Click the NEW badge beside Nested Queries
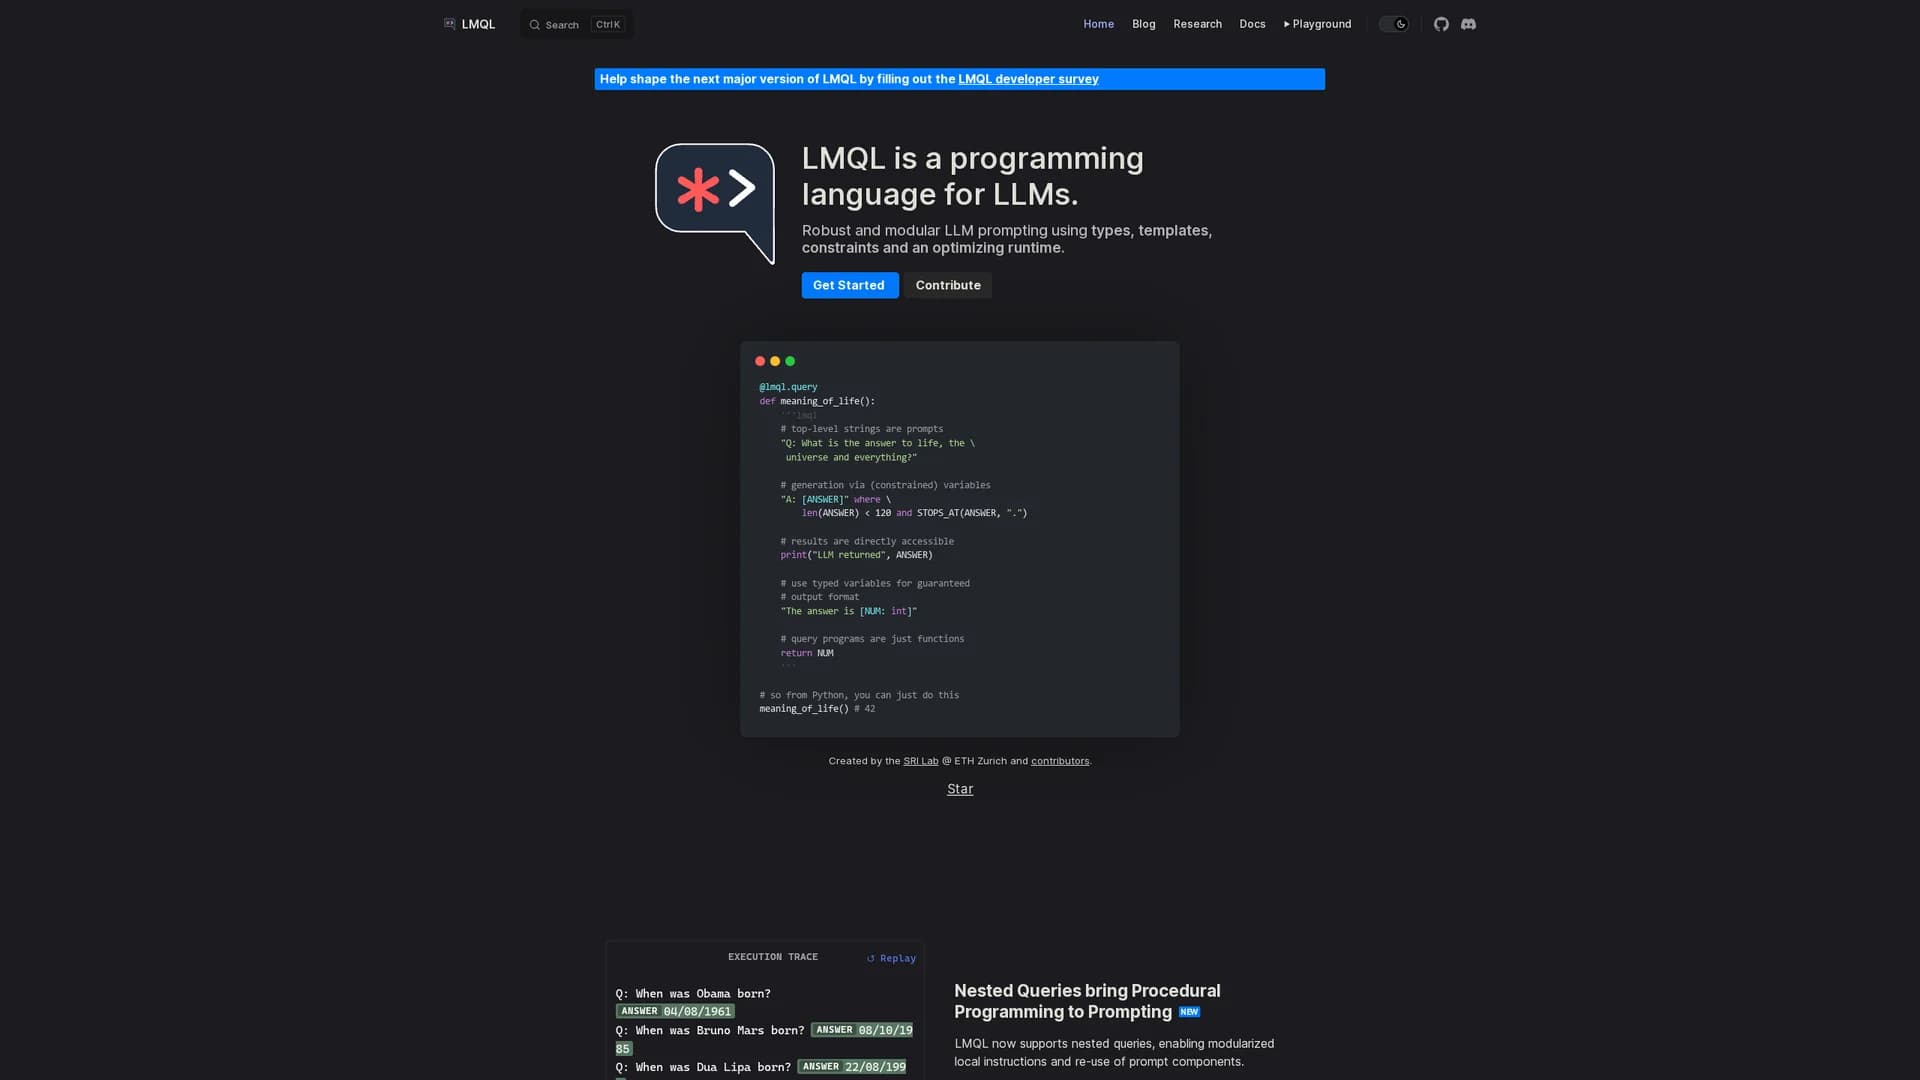 pos(1189,1012)
